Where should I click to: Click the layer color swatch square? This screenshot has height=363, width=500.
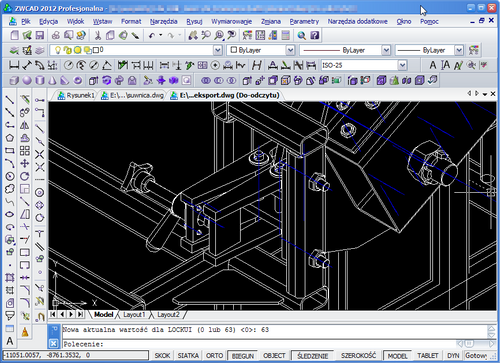click(96, 50)
